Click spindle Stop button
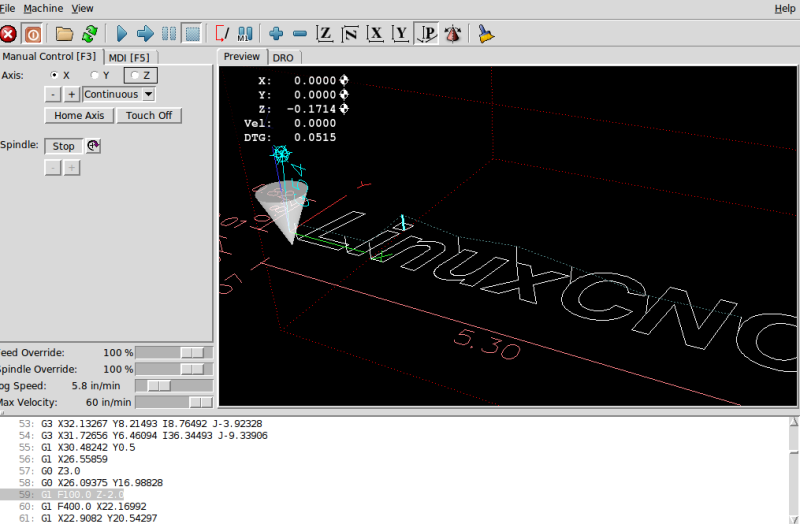 [63, 146]
